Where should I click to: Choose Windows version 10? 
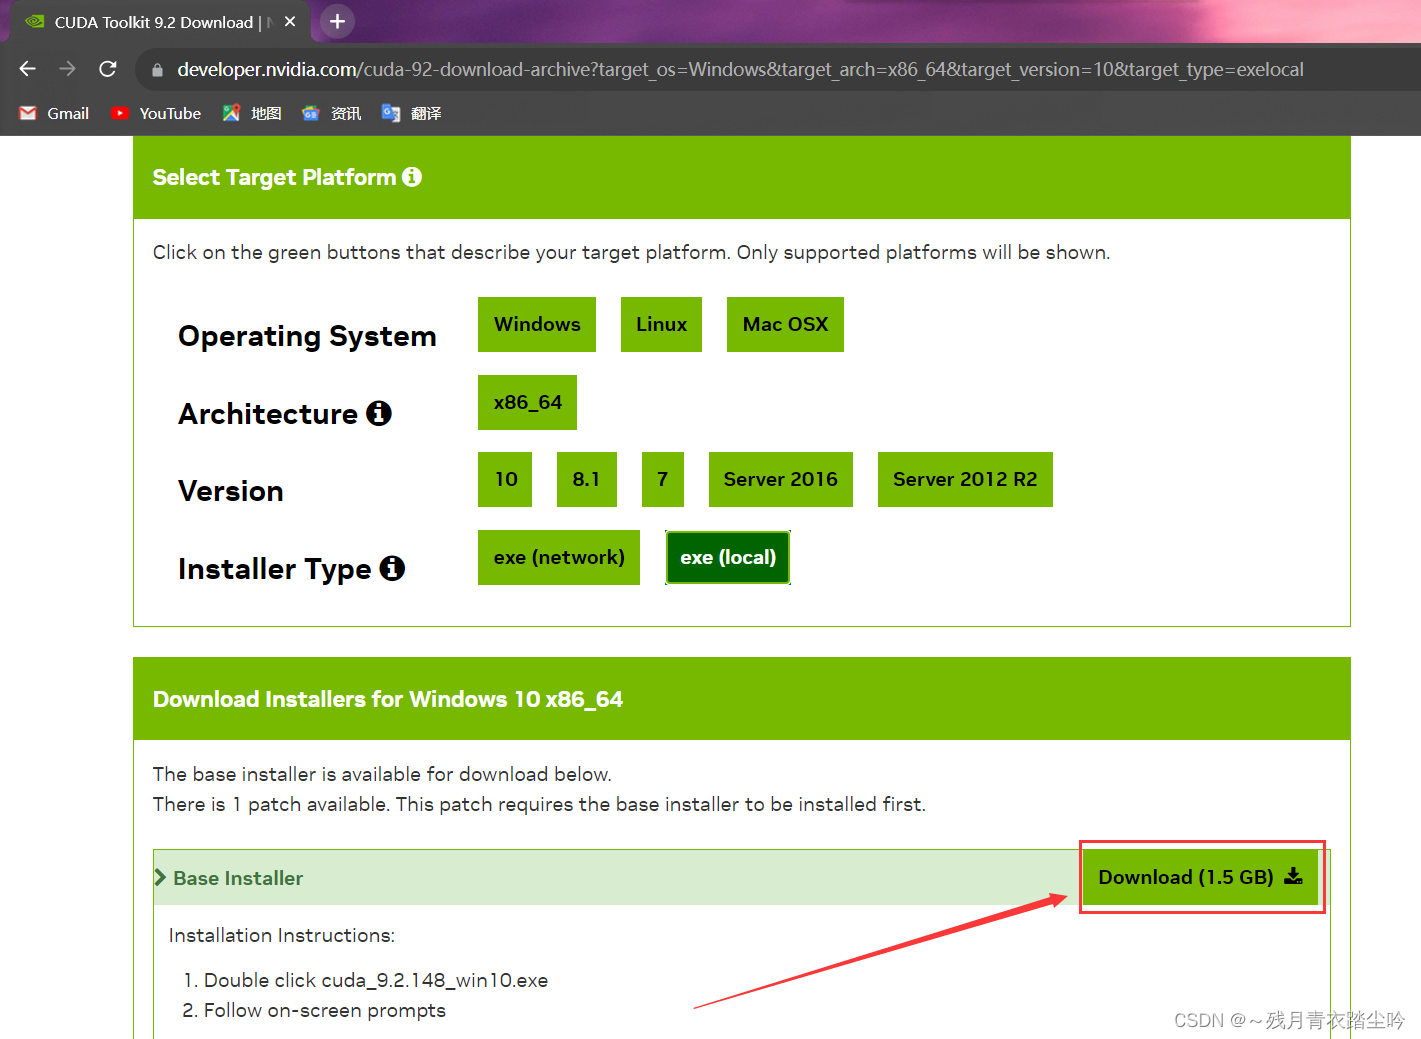coord(505,479)
